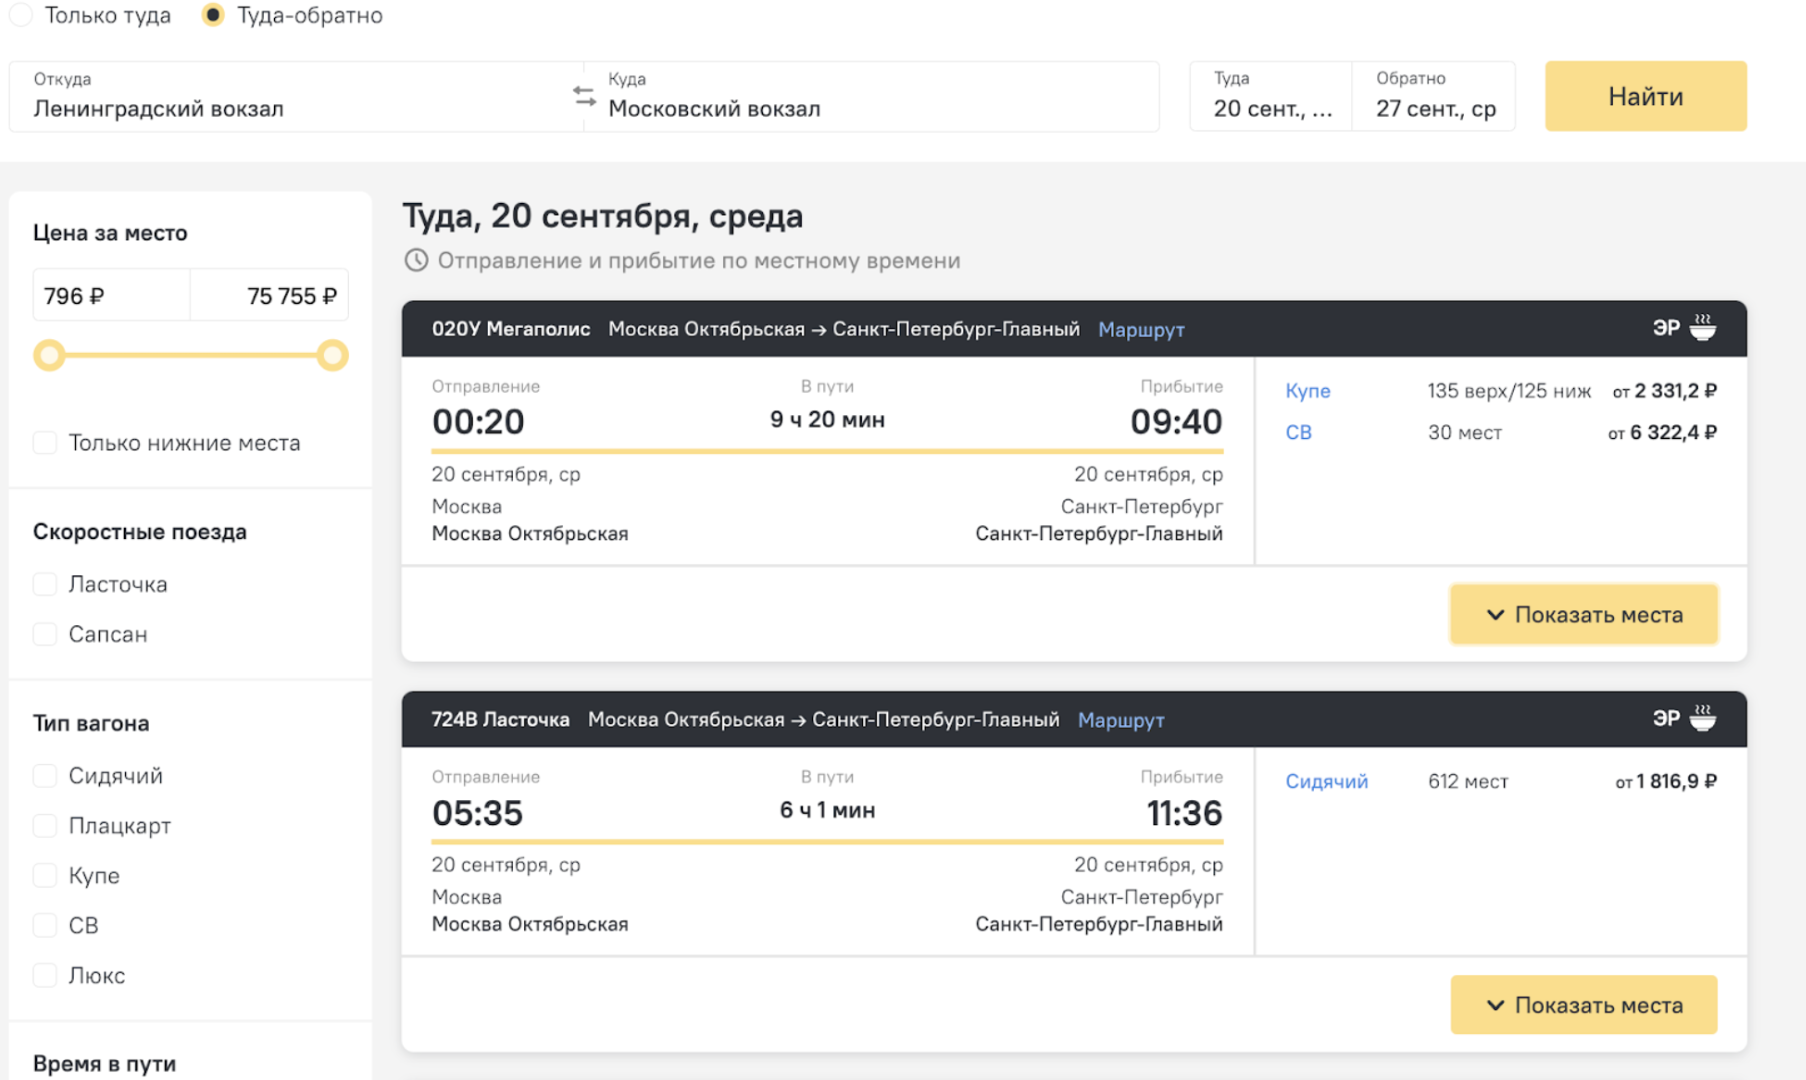This screenshot has height=1080, width=1806.
Task: Select the Туда-обратно radio option
Action: (212, 15)
